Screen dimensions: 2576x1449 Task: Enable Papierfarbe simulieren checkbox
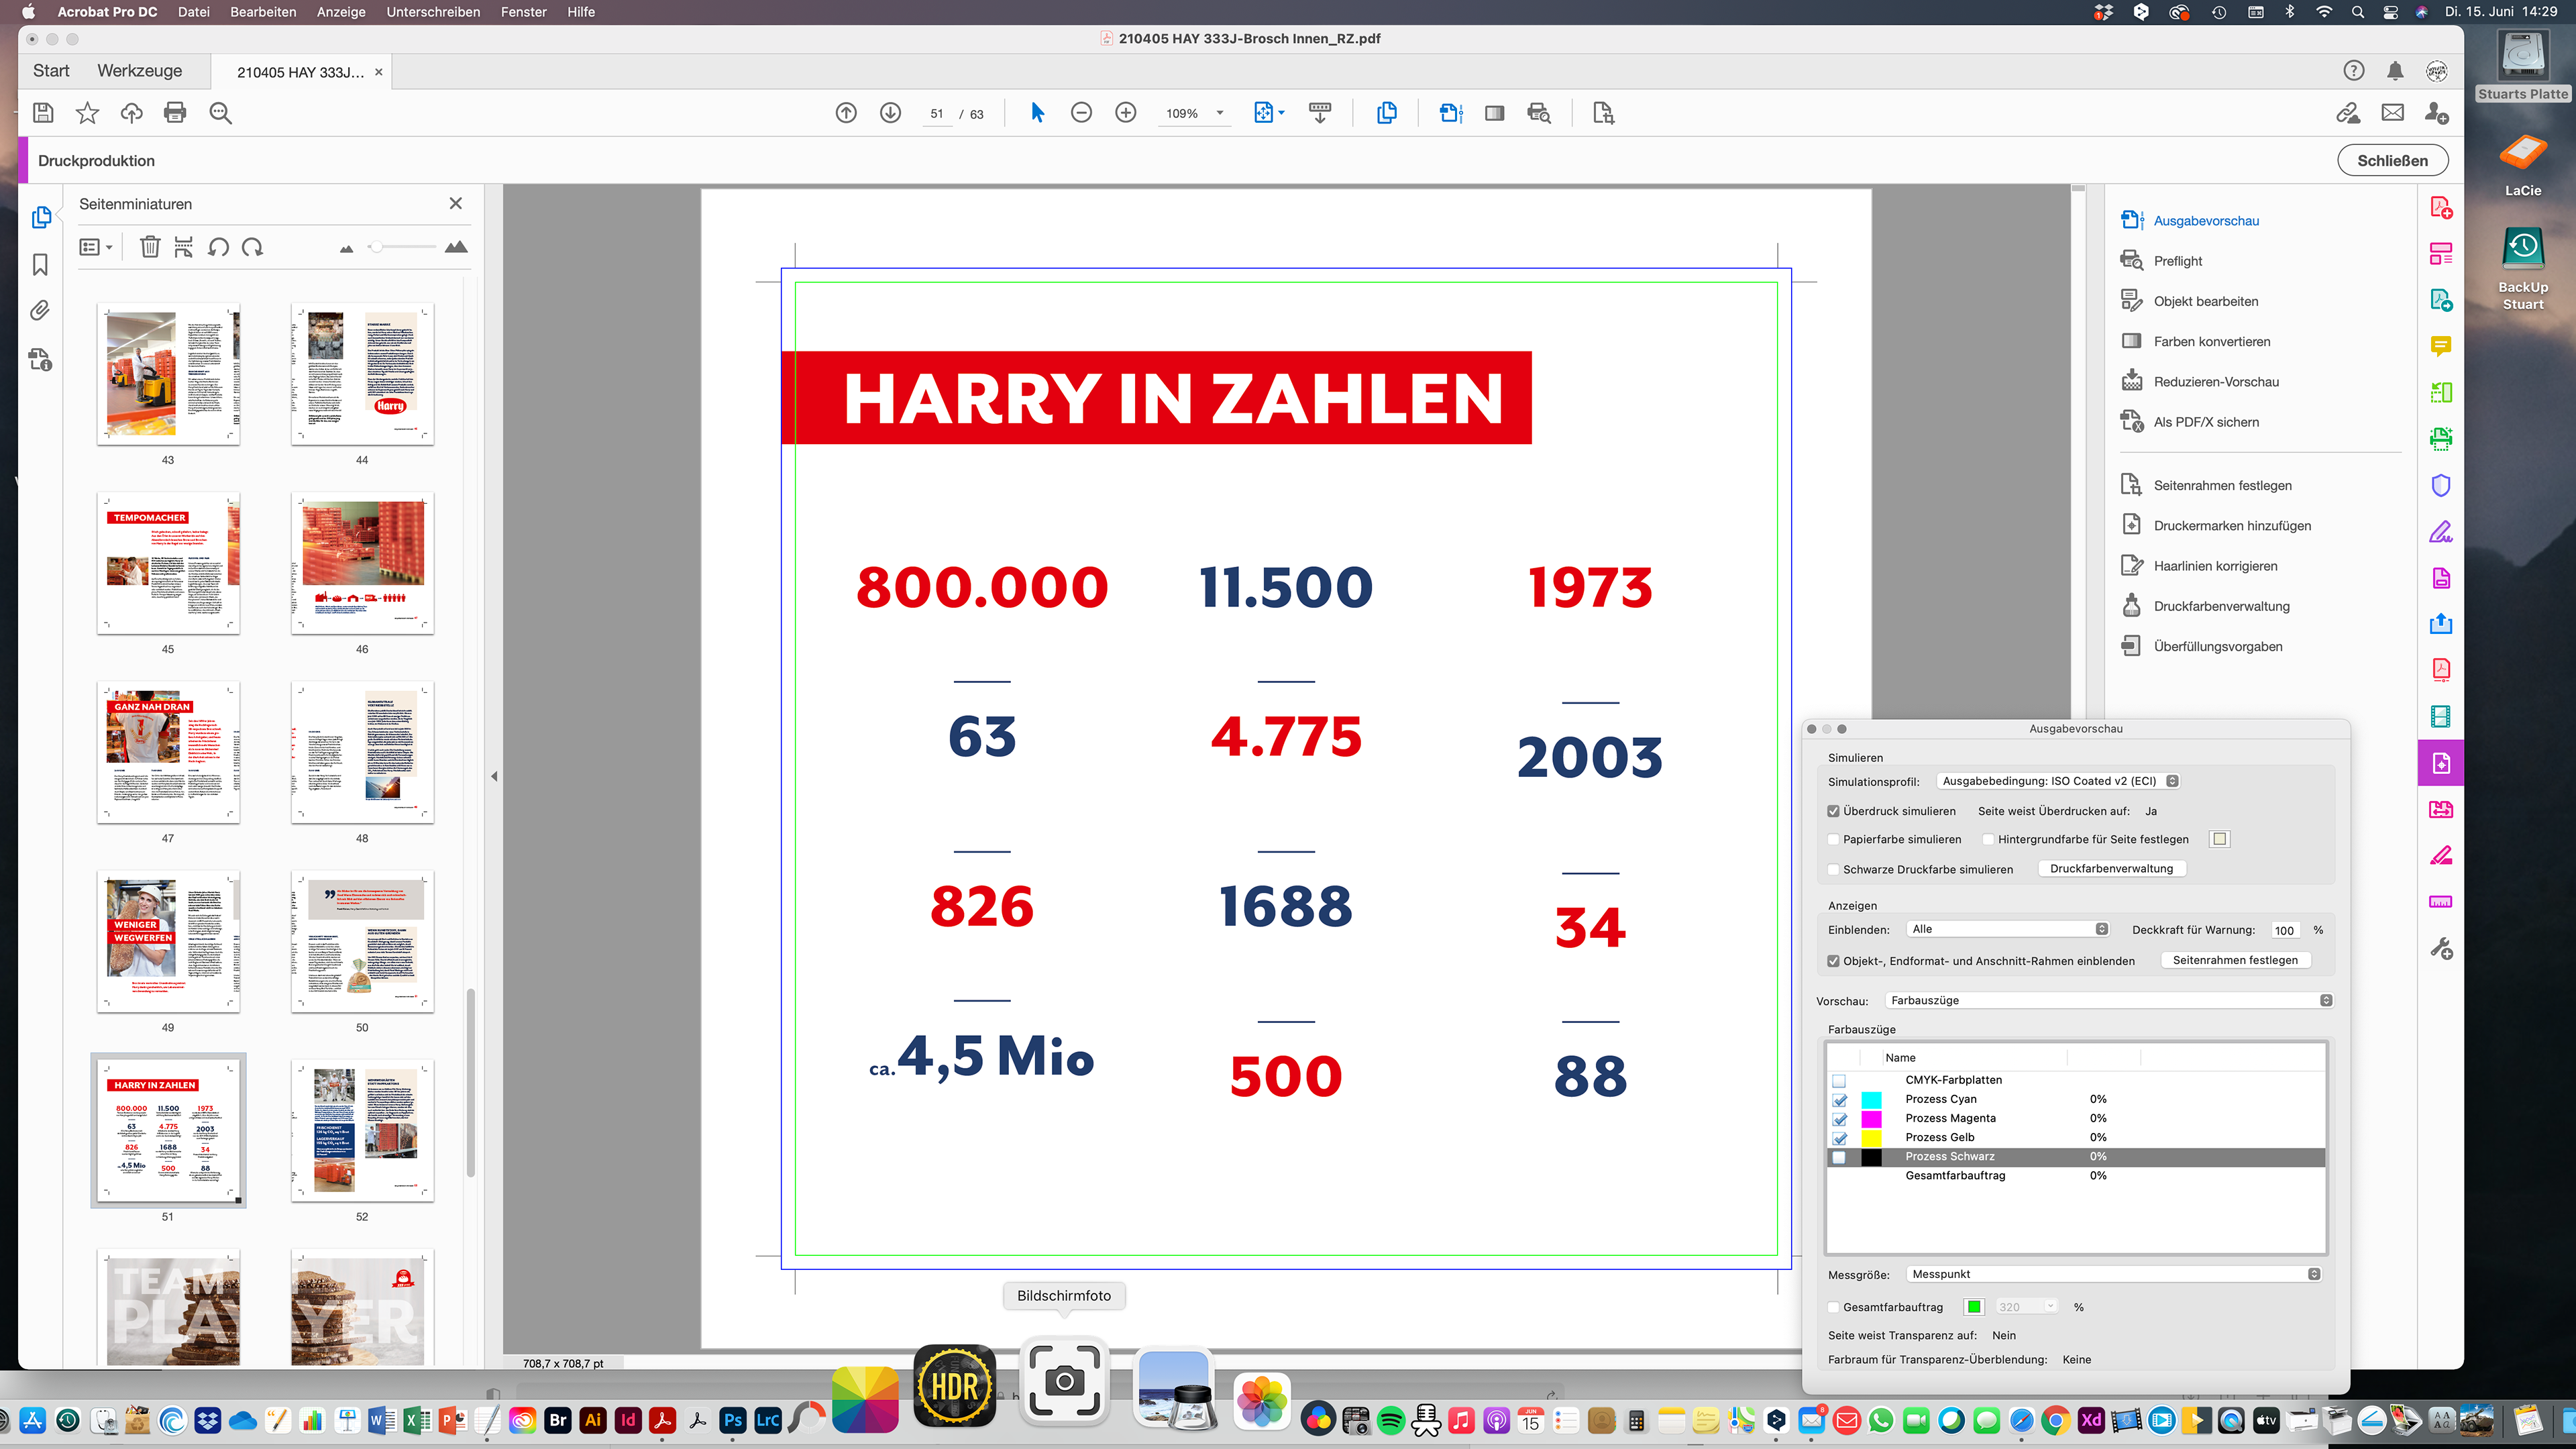(x=1833, y=840)
